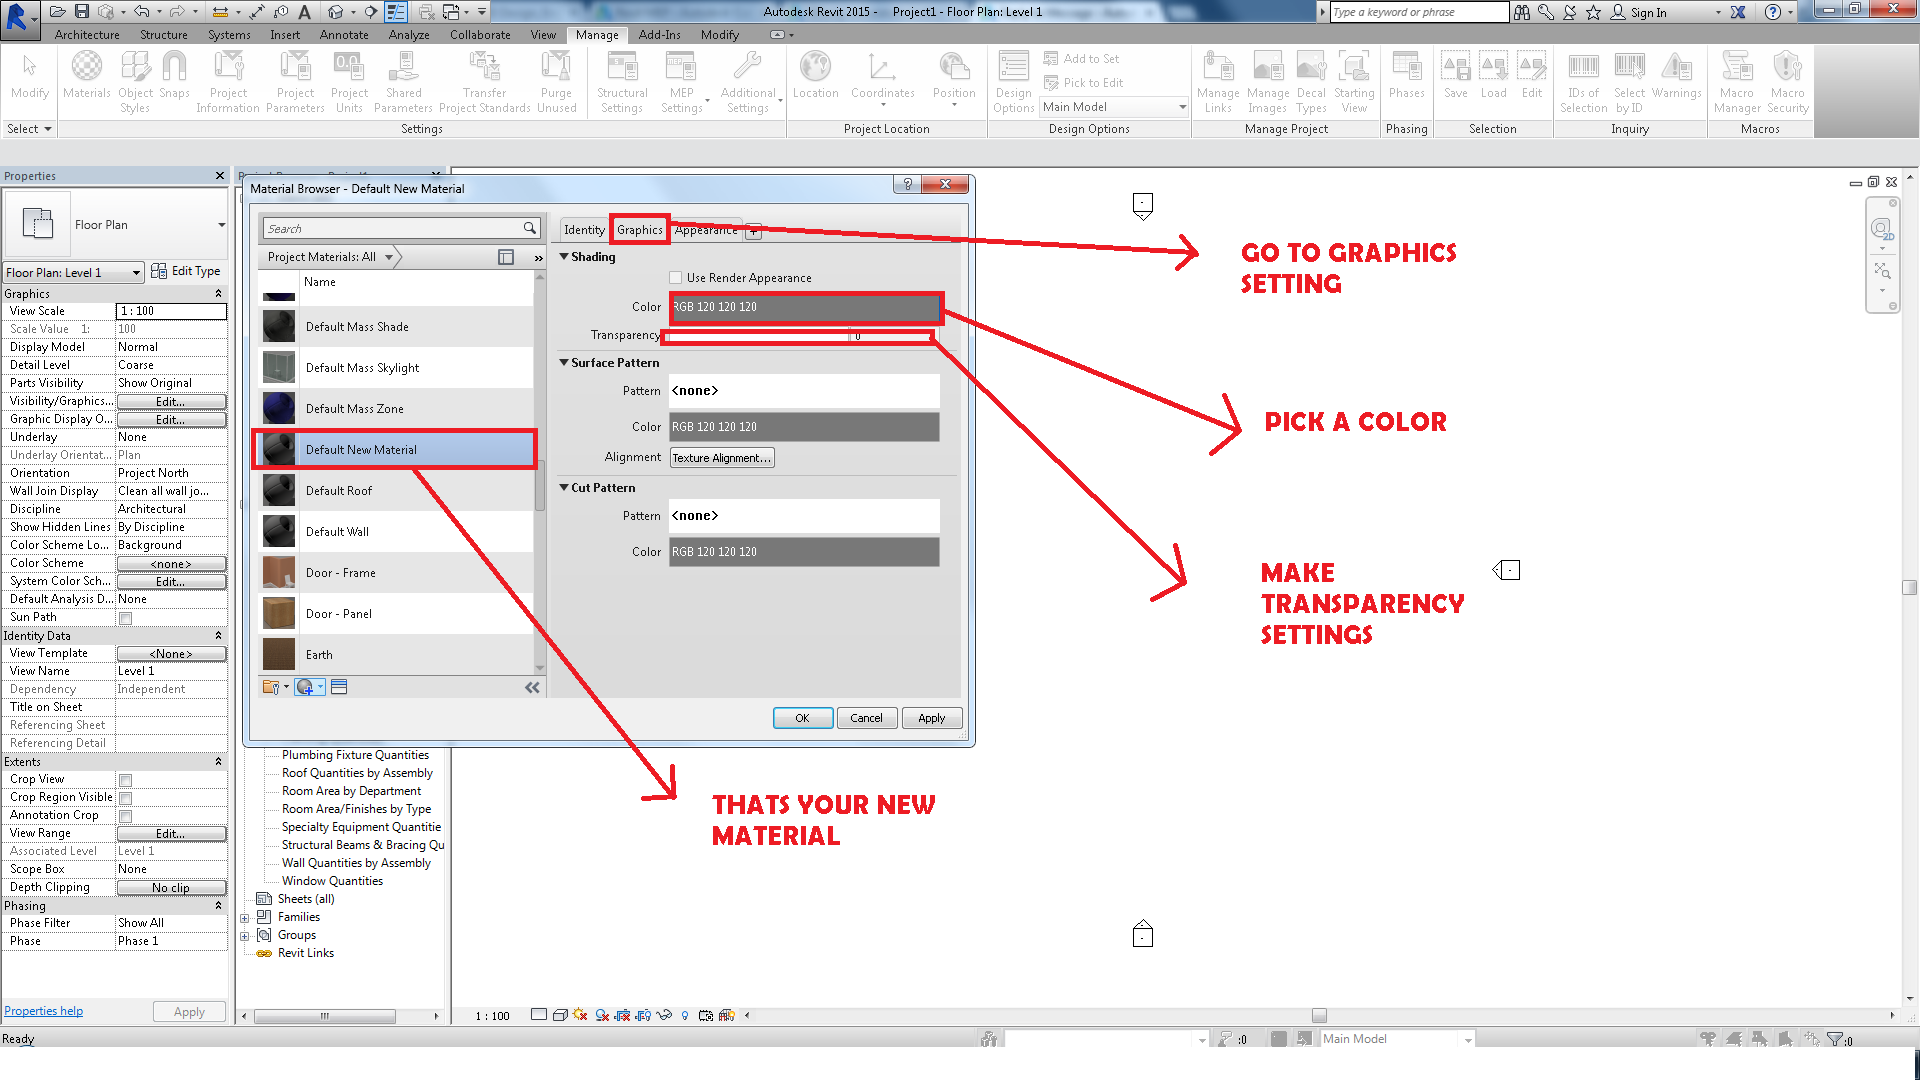Expand the Families node in the browser
1920x1080 pixels.
click(x=245, y=916)
